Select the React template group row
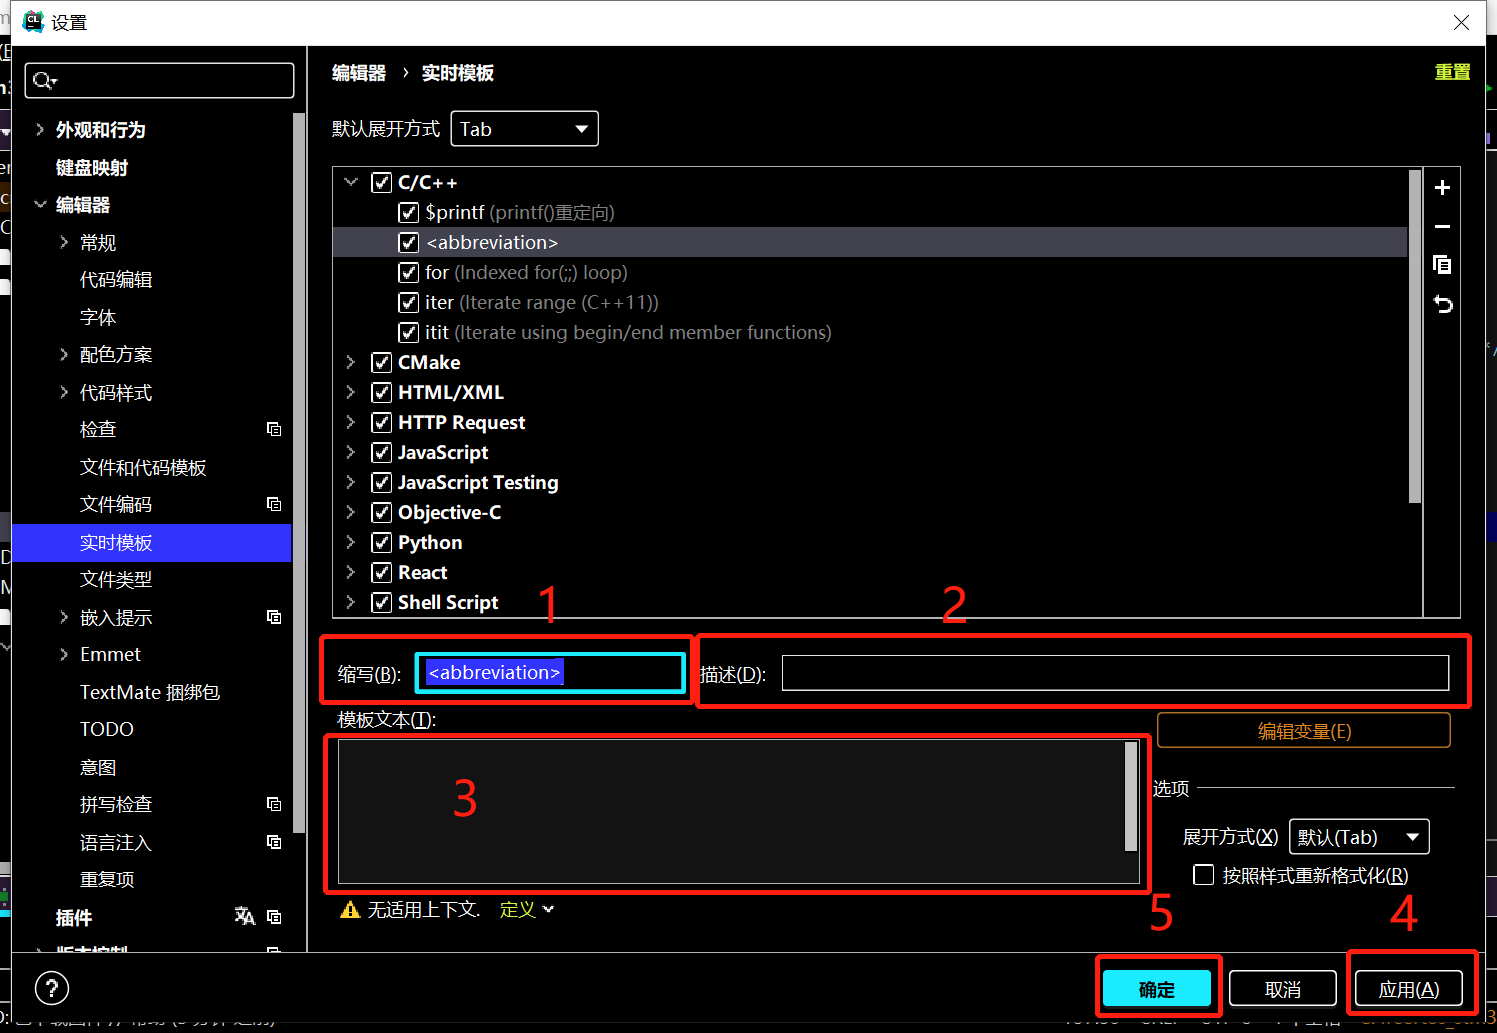This screenshot has height=1033, width=1497. (x=870, y=572)
